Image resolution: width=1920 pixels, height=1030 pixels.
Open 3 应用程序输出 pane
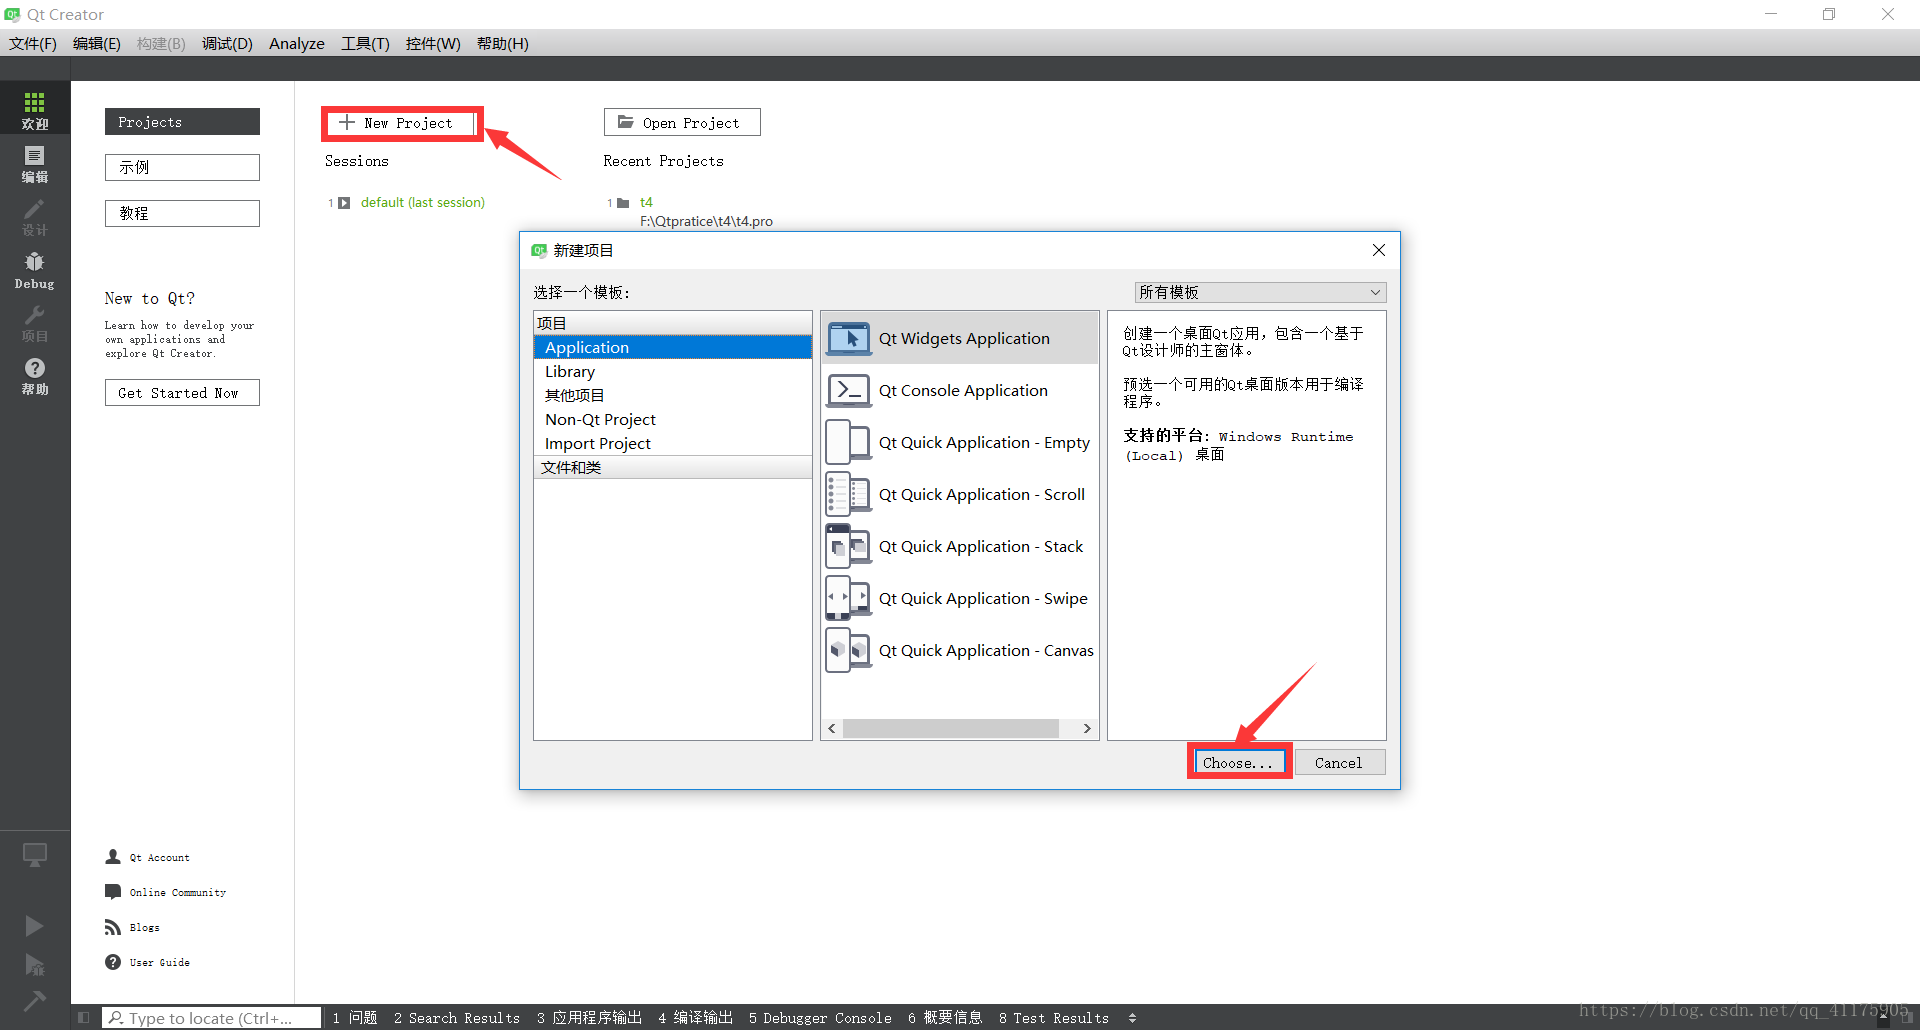tap(589, 1018)
